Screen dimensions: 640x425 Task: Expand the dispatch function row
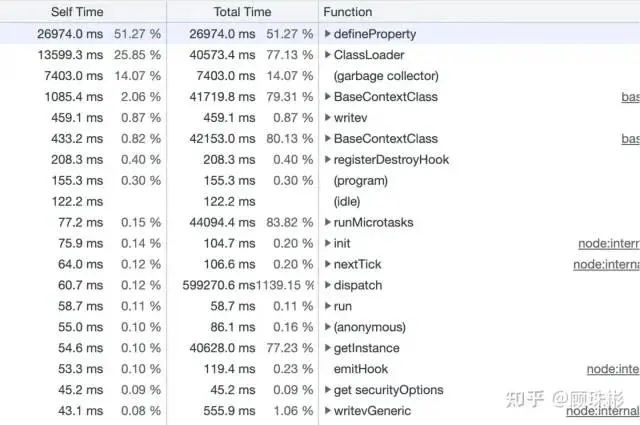point(328,286)
